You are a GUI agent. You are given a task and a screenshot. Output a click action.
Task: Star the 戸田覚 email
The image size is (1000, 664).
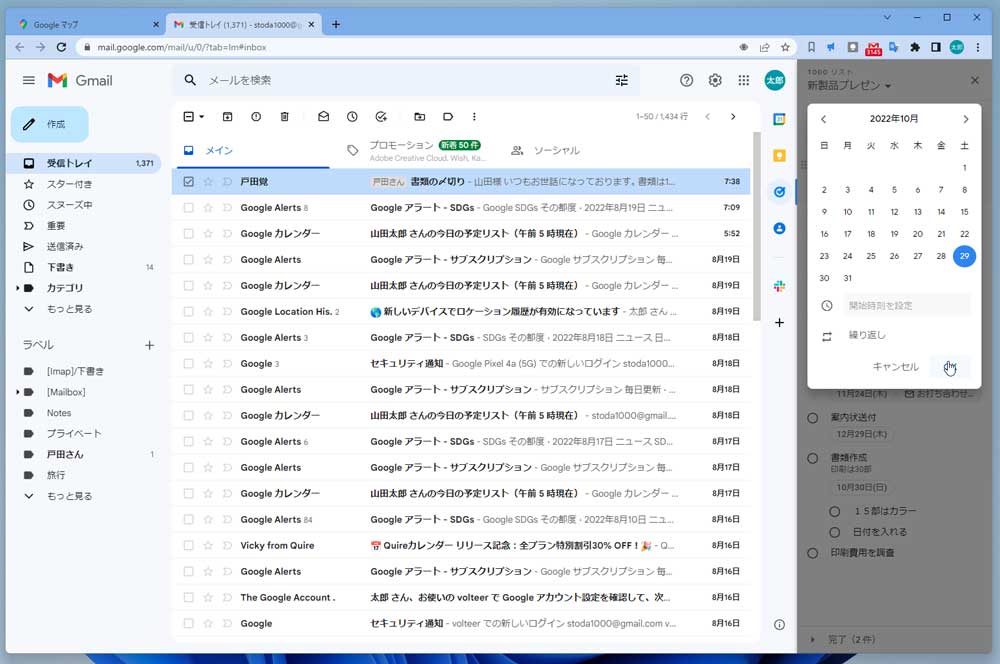pos(208,182)
